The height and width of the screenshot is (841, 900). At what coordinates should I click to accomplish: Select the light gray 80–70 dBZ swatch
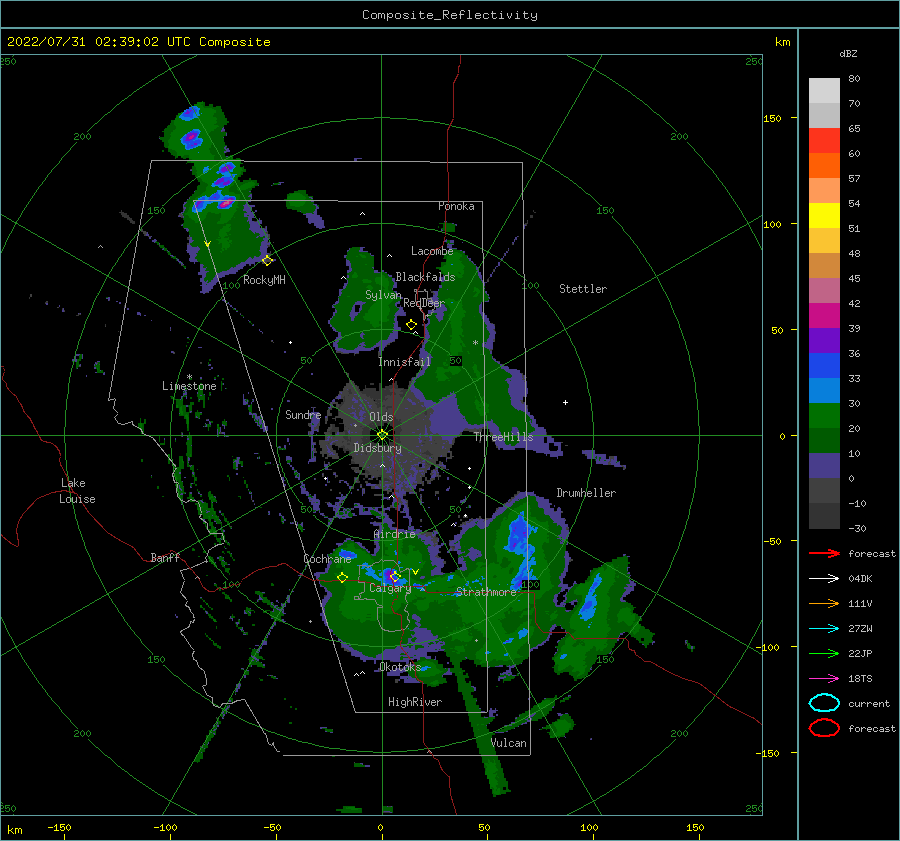click(824, 91)
